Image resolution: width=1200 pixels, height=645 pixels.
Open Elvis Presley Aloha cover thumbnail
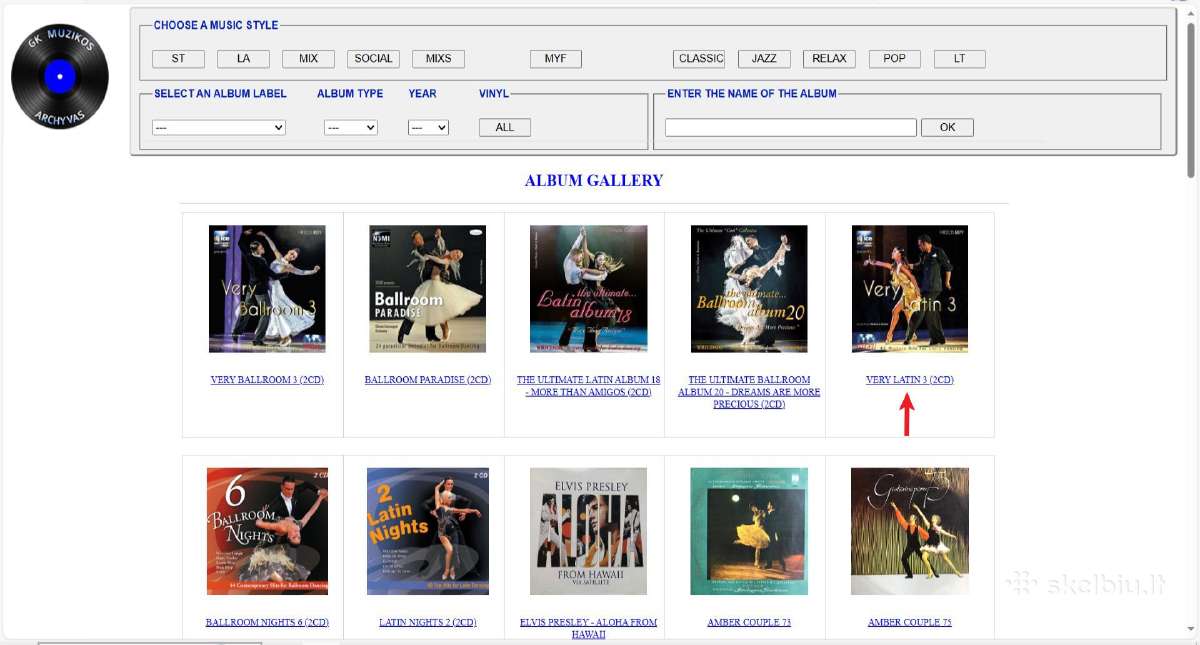click(589, 531)
